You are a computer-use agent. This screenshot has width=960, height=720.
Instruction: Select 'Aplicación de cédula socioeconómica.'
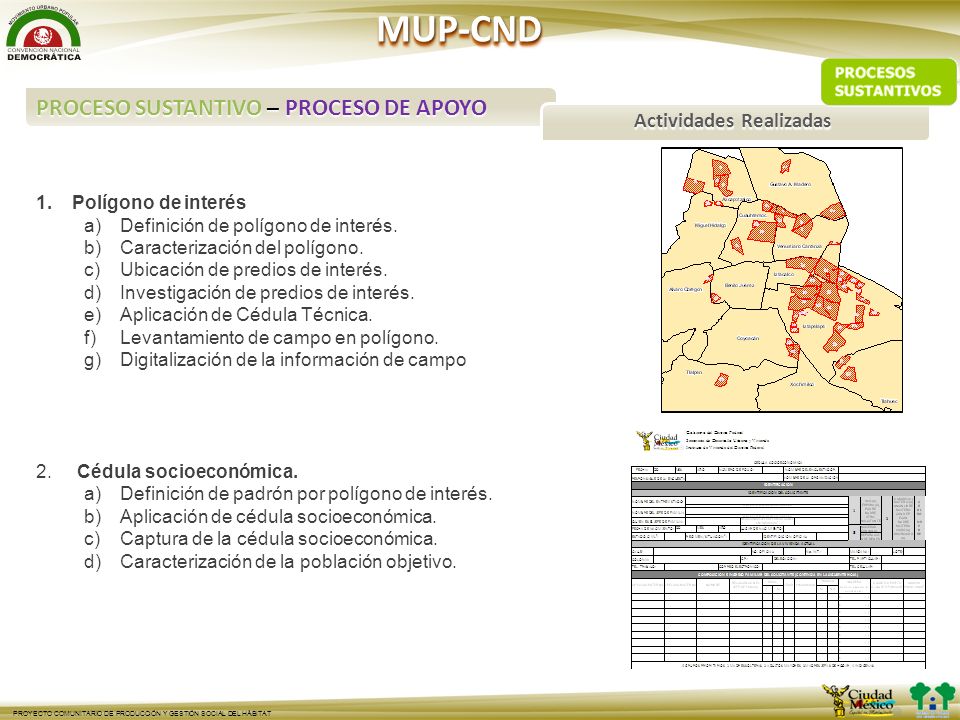(x=278, y=516)
